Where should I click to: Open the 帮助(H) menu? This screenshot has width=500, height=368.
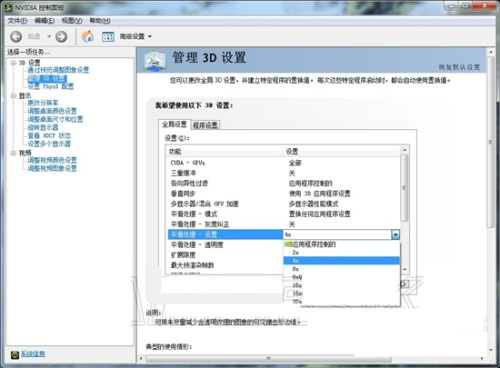(x=100, y=21)
